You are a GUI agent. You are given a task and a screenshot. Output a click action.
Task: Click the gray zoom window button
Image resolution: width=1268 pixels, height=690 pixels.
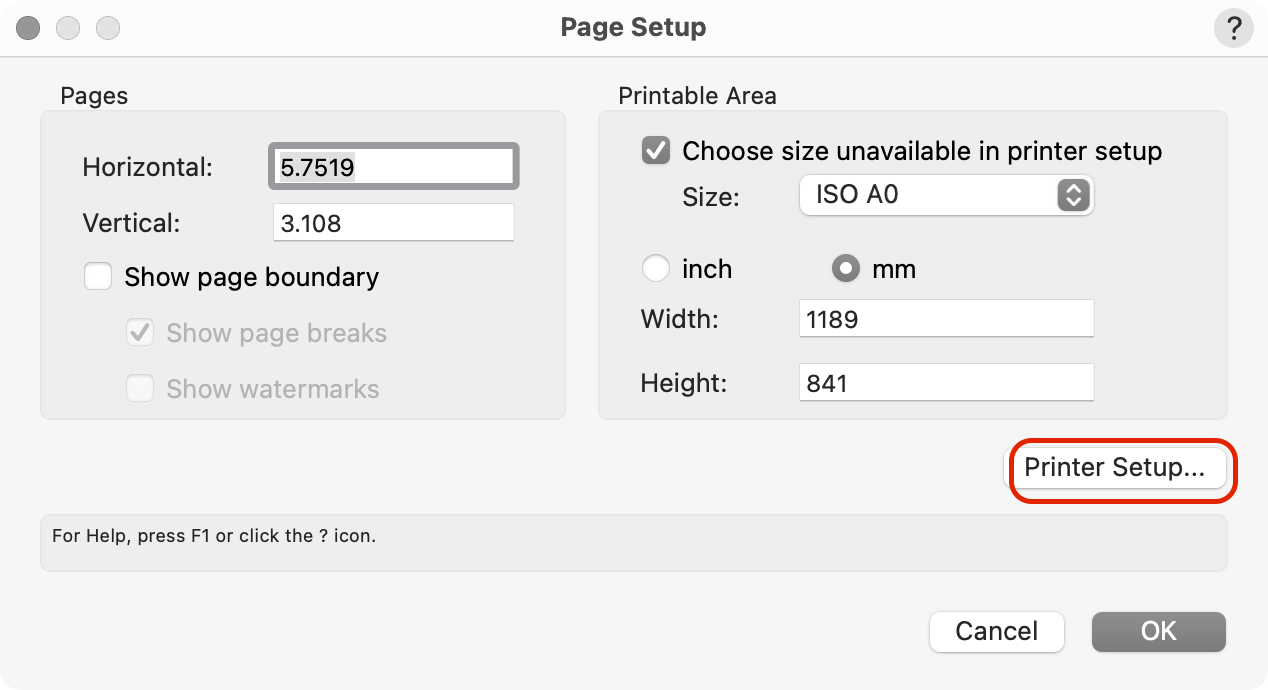pos(108,28)
